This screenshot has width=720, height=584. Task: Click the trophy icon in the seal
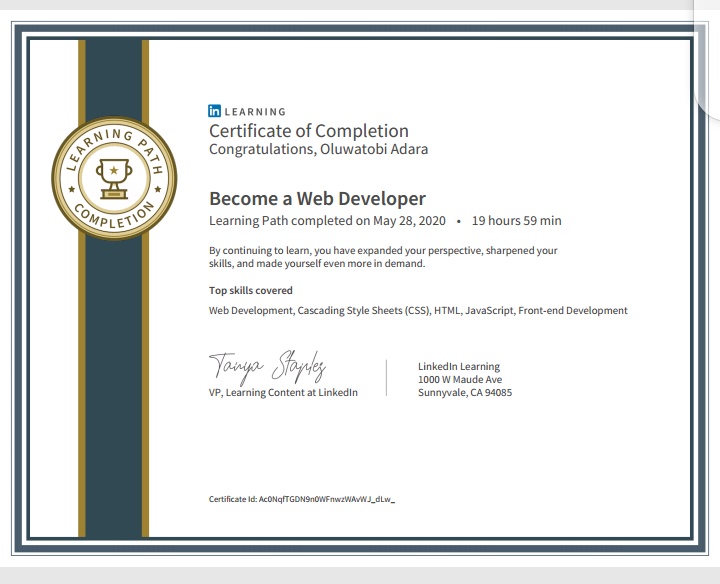pos(114,179)
